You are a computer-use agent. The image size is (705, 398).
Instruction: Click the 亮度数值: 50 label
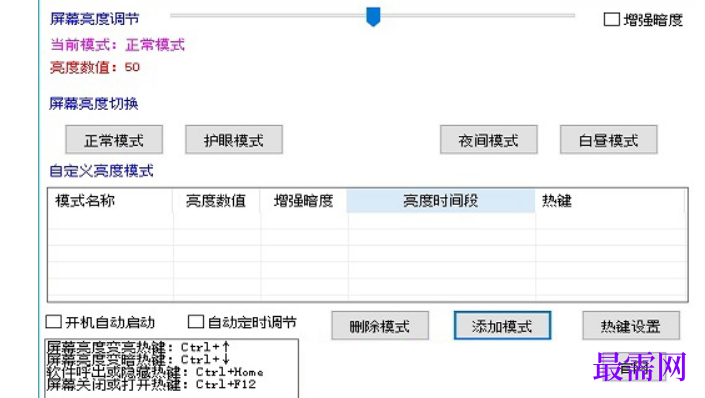pos(95,67)
